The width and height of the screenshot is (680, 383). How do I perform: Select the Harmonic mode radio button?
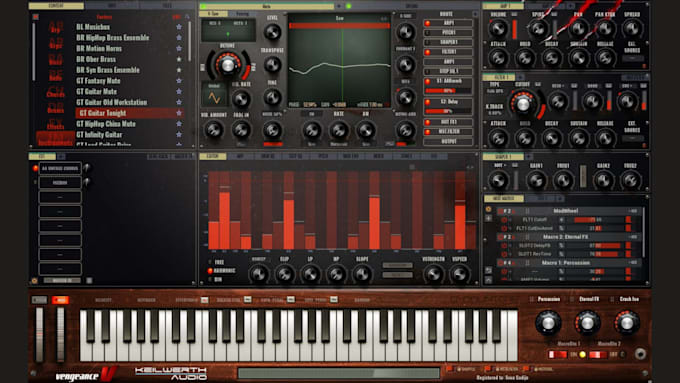210,271
